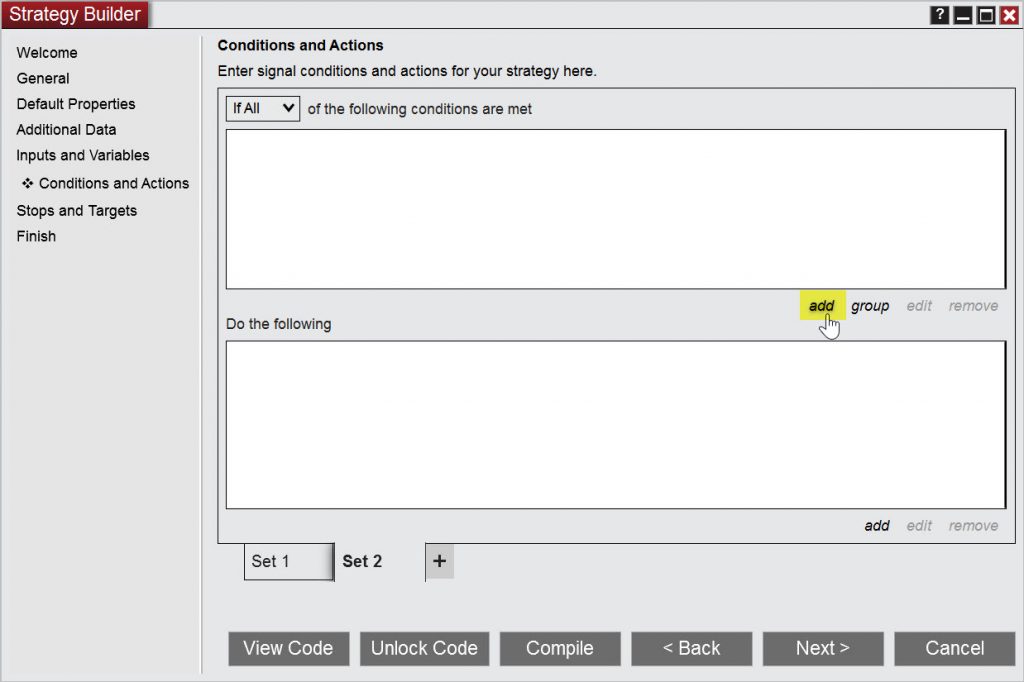The width and height of the screenshot is (1024, 682).
Task: Click highlighted add link for conditions
Action: (x=822, y=306)
